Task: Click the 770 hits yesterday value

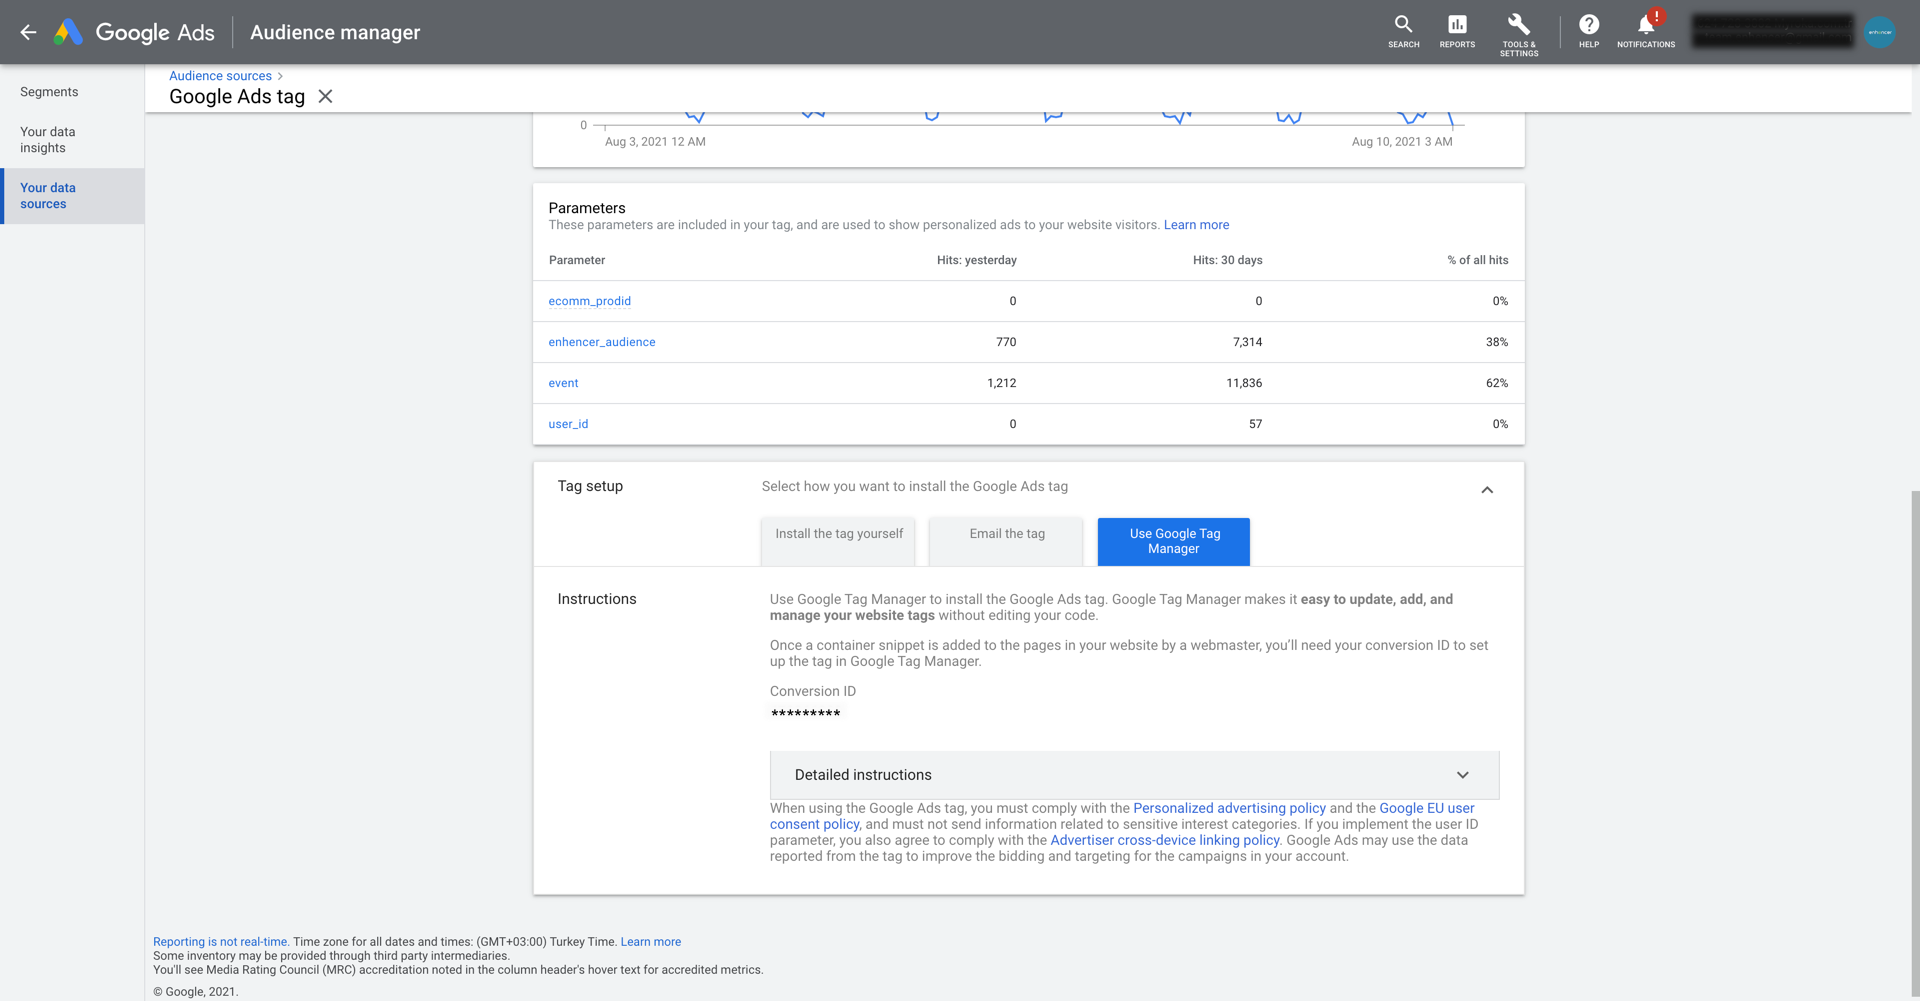Action: tap(1006, 342)
